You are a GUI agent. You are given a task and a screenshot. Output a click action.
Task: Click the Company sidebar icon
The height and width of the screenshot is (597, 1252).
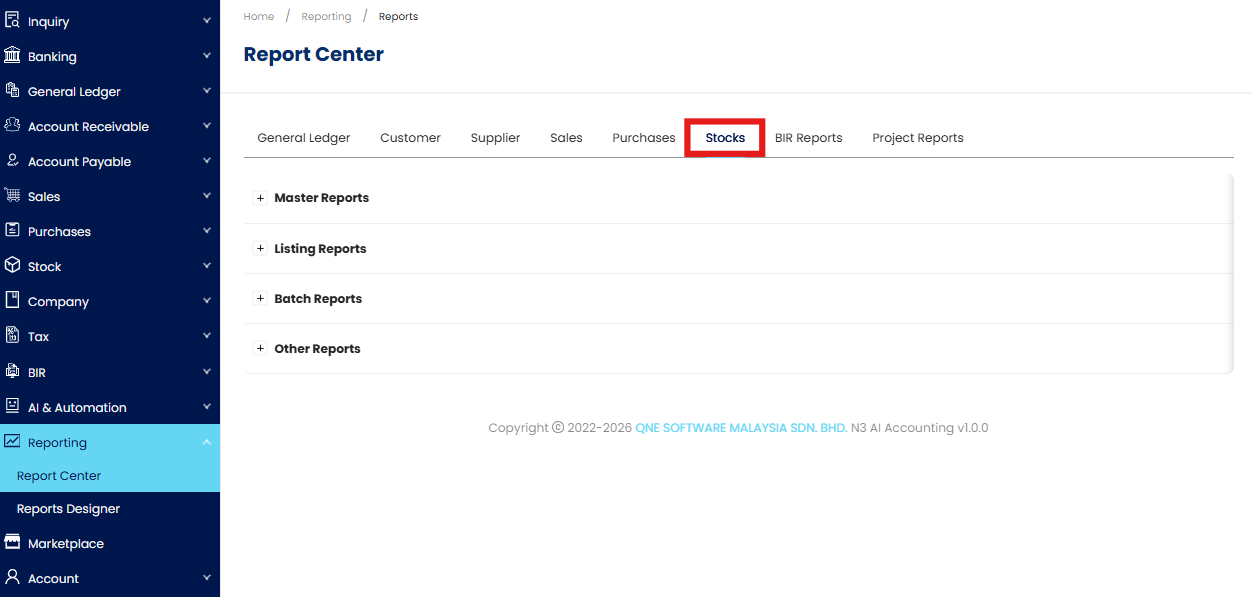click(12, 300)
